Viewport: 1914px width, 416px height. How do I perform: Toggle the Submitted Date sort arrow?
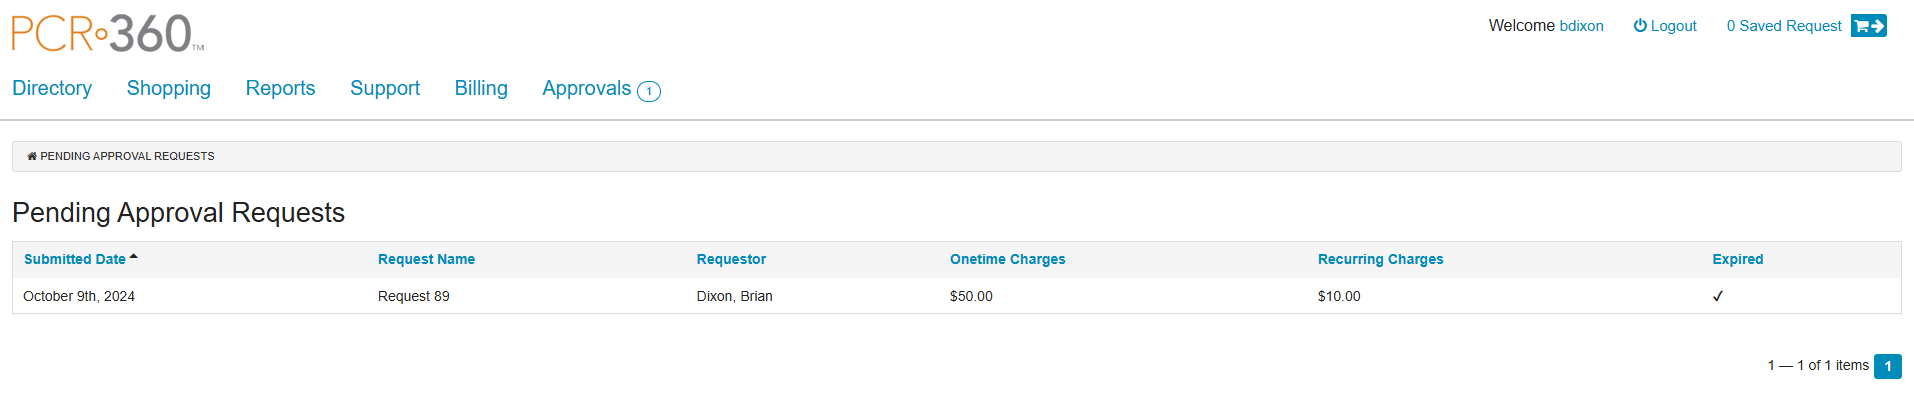point(134,258)
